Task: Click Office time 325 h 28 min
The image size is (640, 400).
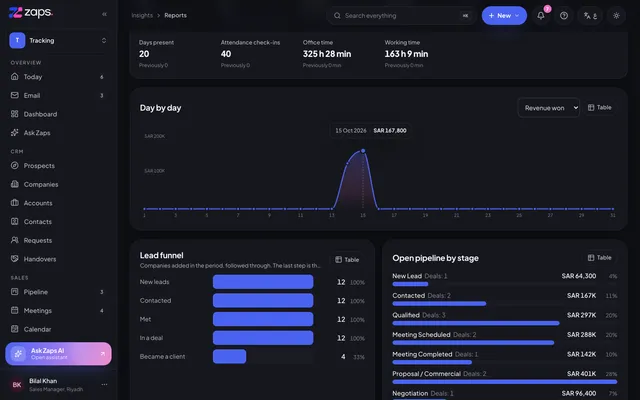Action: pyautogui.click(x=327, y=54)
